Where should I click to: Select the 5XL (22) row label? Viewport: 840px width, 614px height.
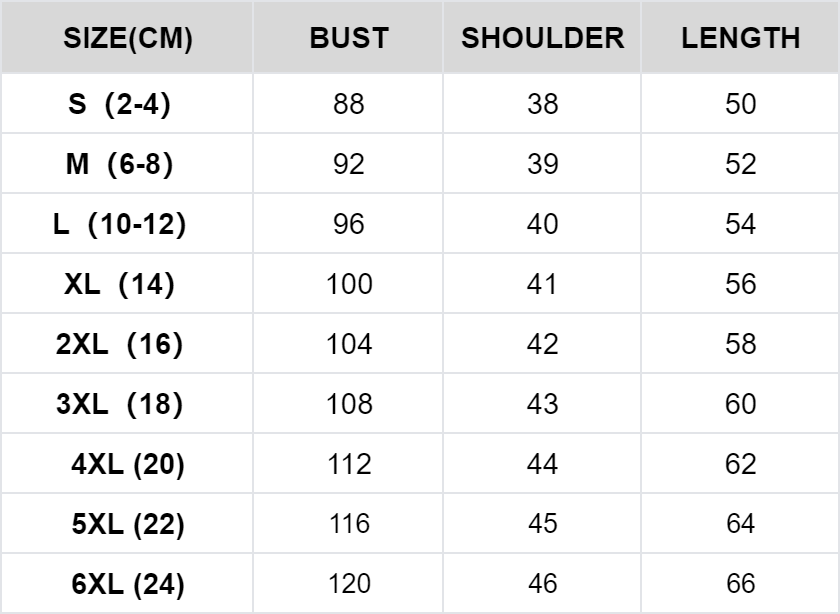(128, 524)
